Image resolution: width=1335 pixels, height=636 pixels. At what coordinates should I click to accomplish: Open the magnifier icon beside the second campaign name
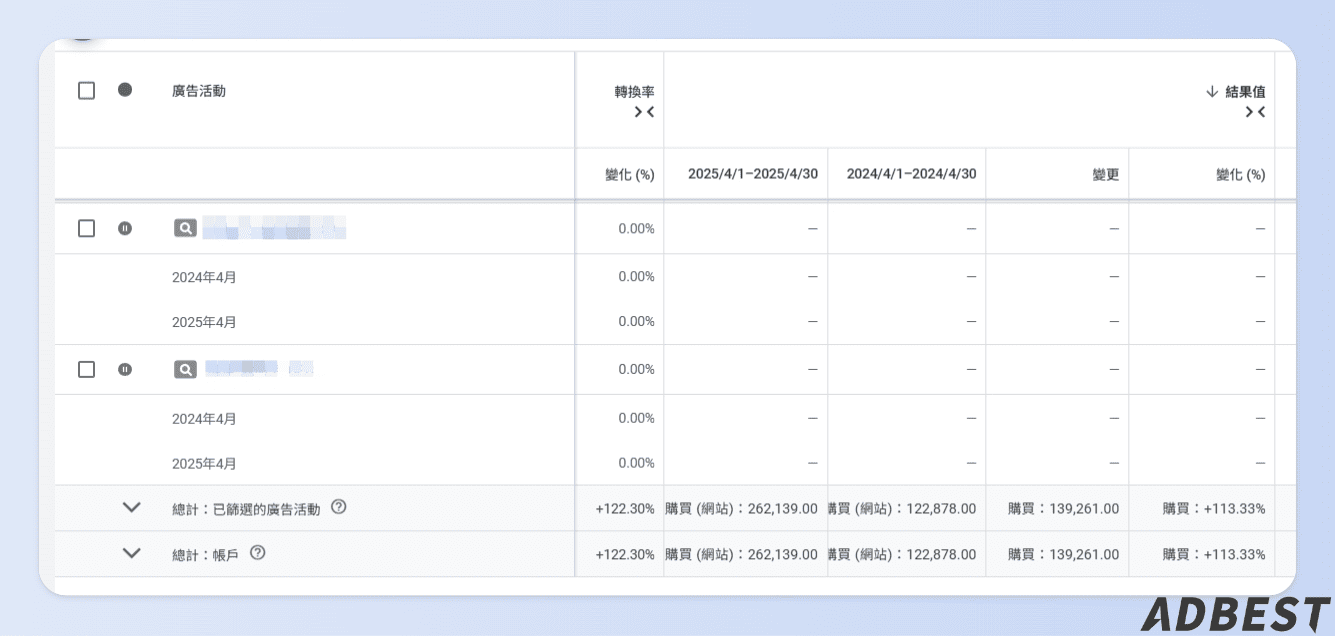tap(184, 368)
